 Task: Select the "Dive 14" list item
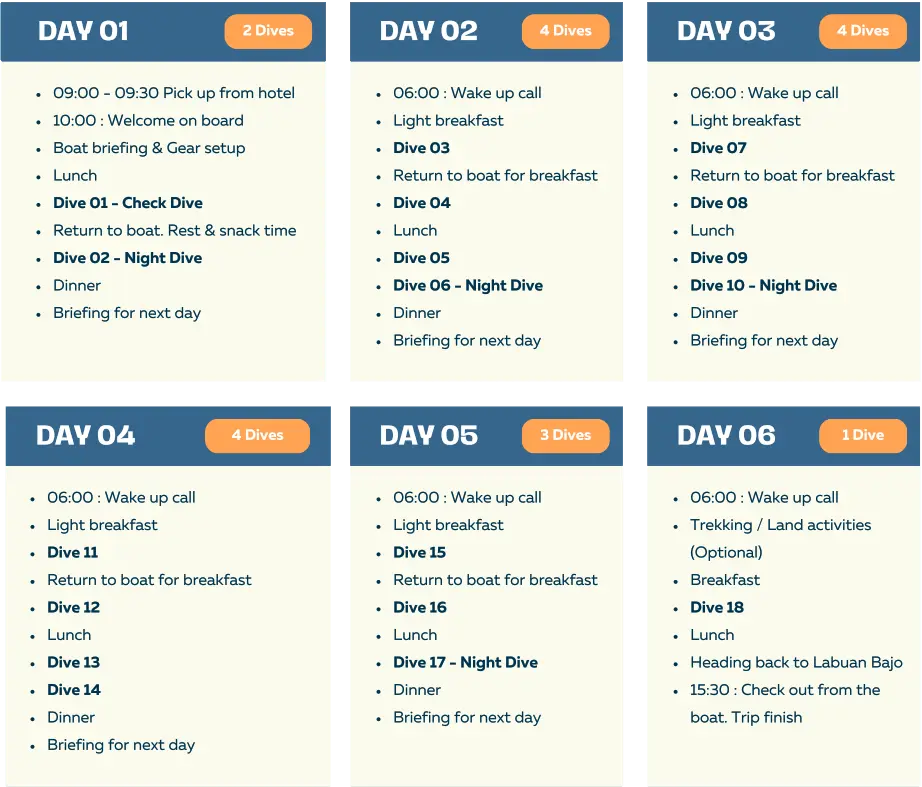coord(74,690)
